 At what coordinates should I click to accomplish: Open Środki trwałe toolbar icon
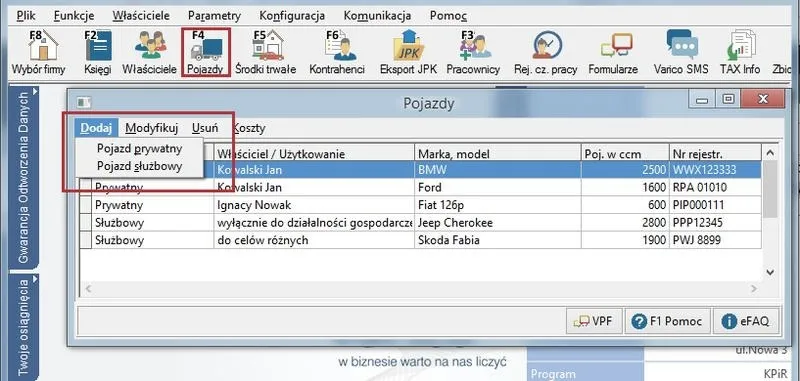click(268, 46)
